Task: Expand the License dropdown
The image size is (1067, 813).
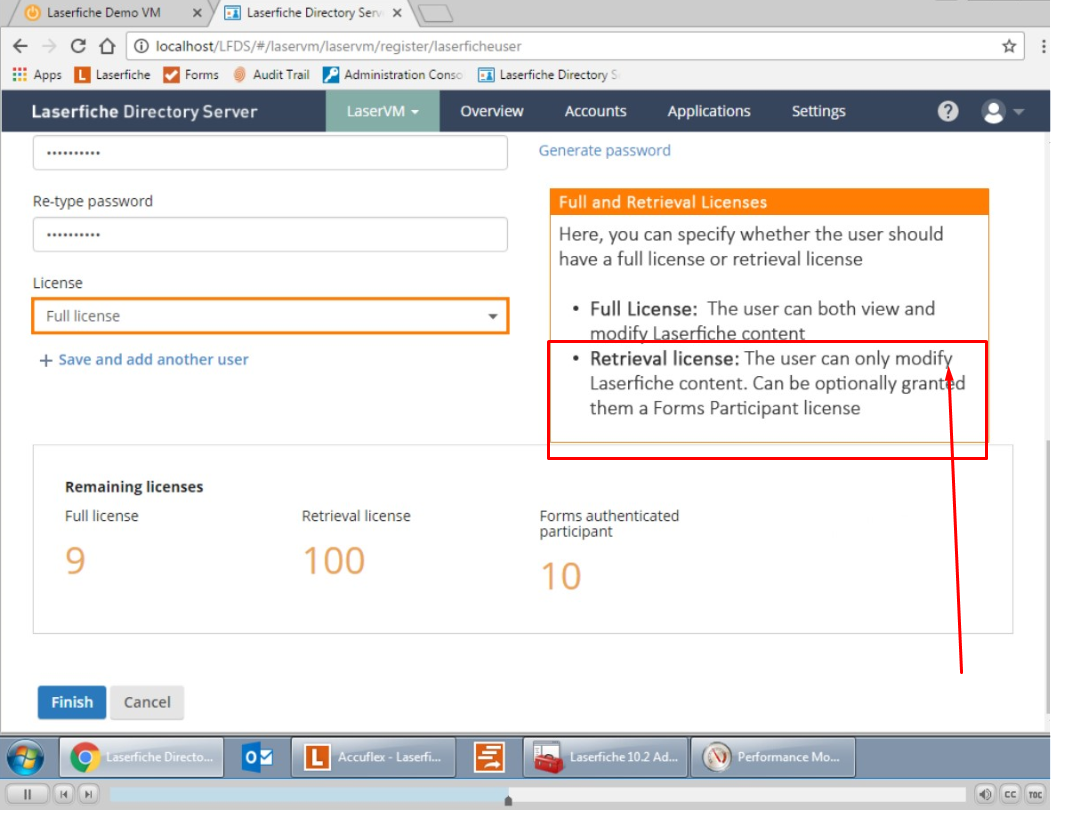Action: 270,316
